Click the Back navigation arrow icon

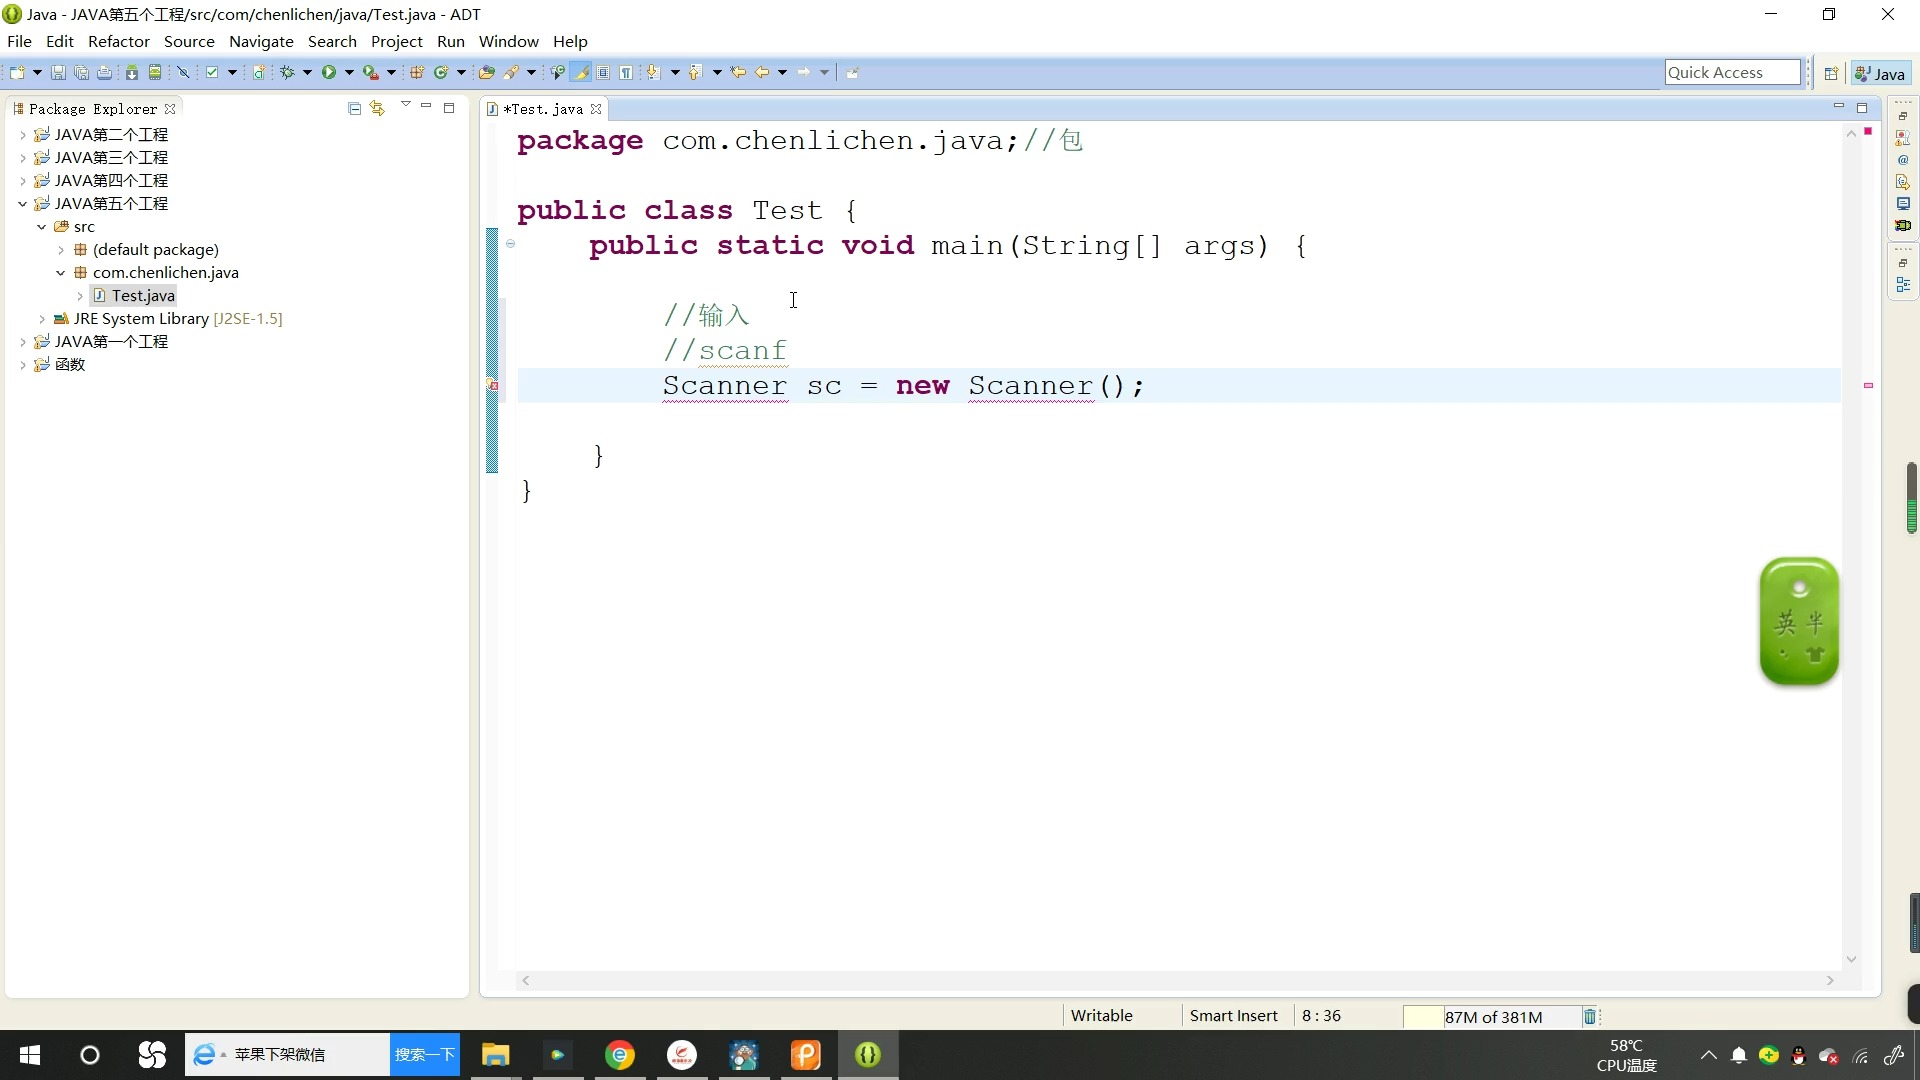point(762,72)
